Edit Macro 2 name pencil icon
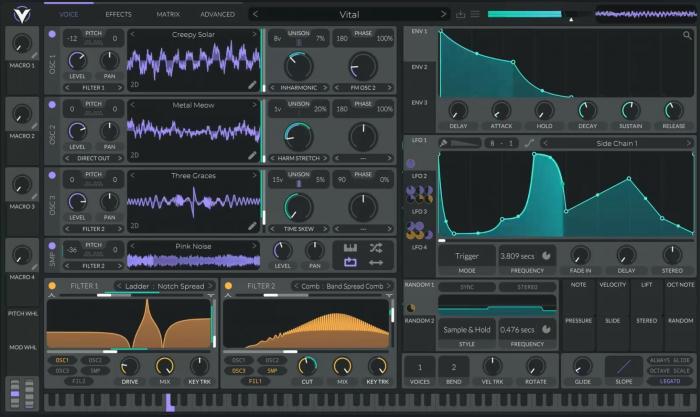700x417 pixels. (34, 126)
